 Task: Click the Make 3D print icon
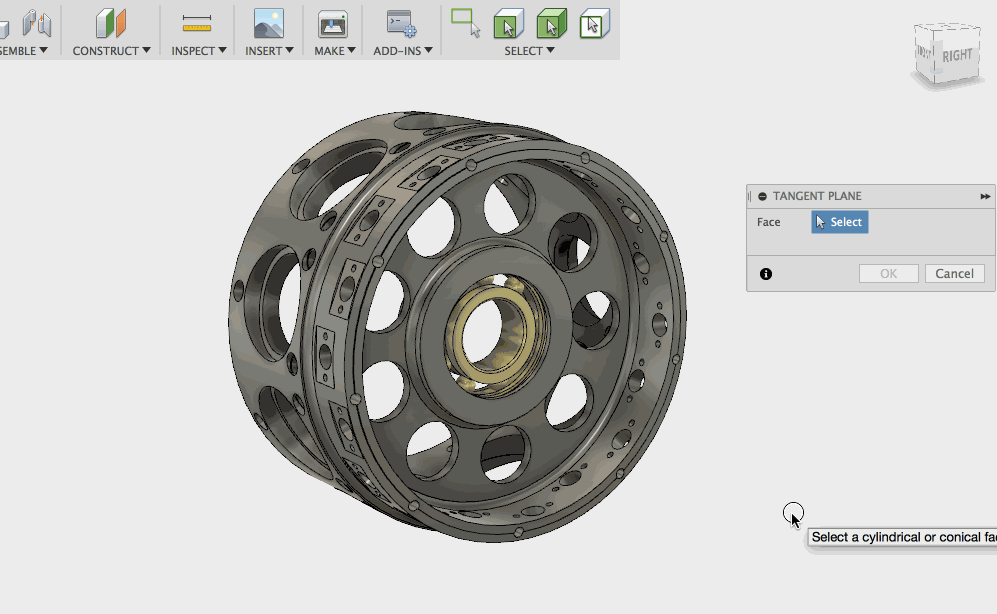pos(332,23)
